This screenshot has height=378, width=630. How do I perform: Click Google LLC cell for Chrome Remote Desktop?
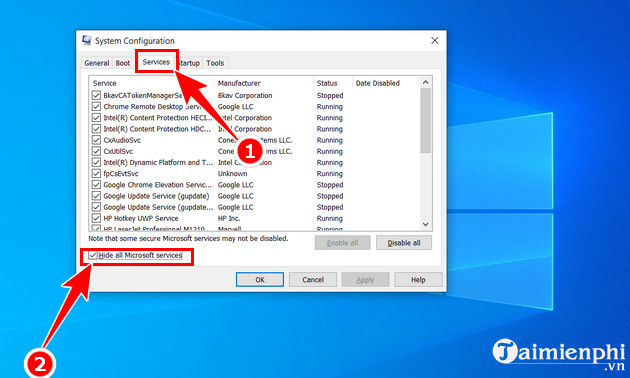pos(235,106)
